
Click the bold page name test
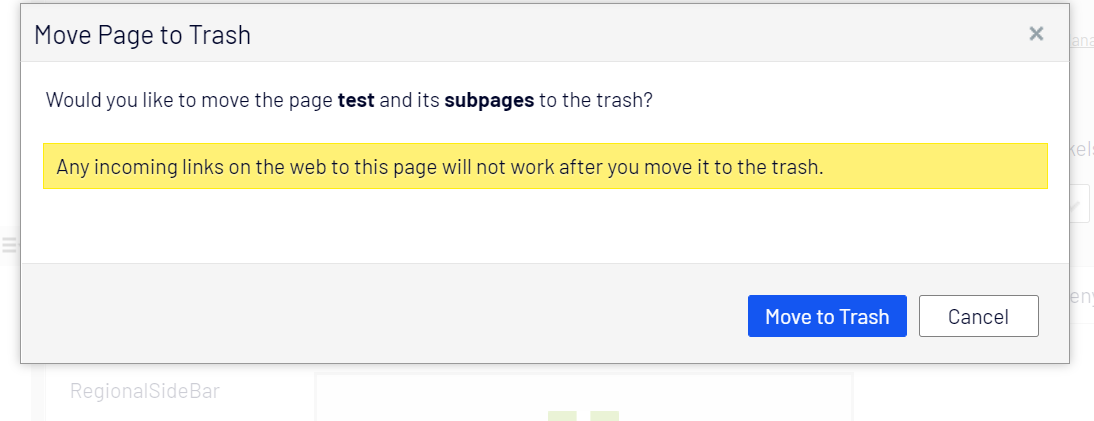[x=356, y=101]
